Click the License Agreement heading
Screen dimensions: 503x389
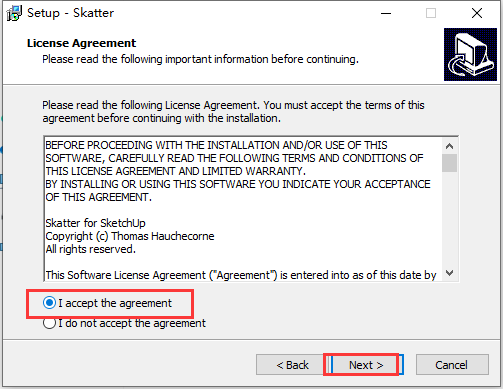coord(81,43)
